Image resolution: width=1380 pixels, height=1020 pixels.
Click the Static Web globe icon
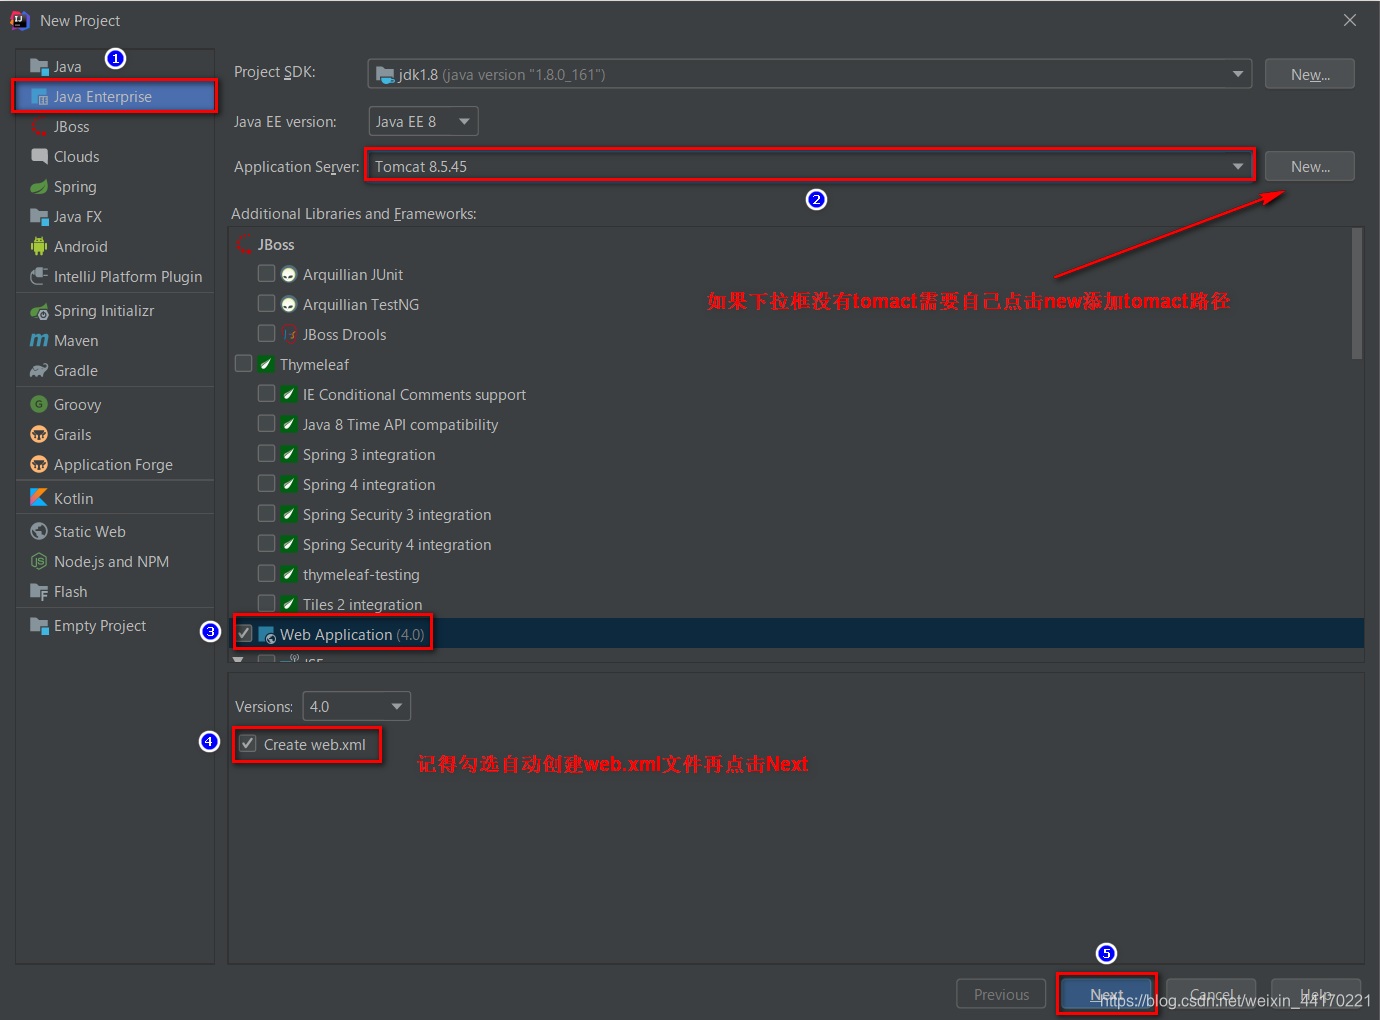39,532
